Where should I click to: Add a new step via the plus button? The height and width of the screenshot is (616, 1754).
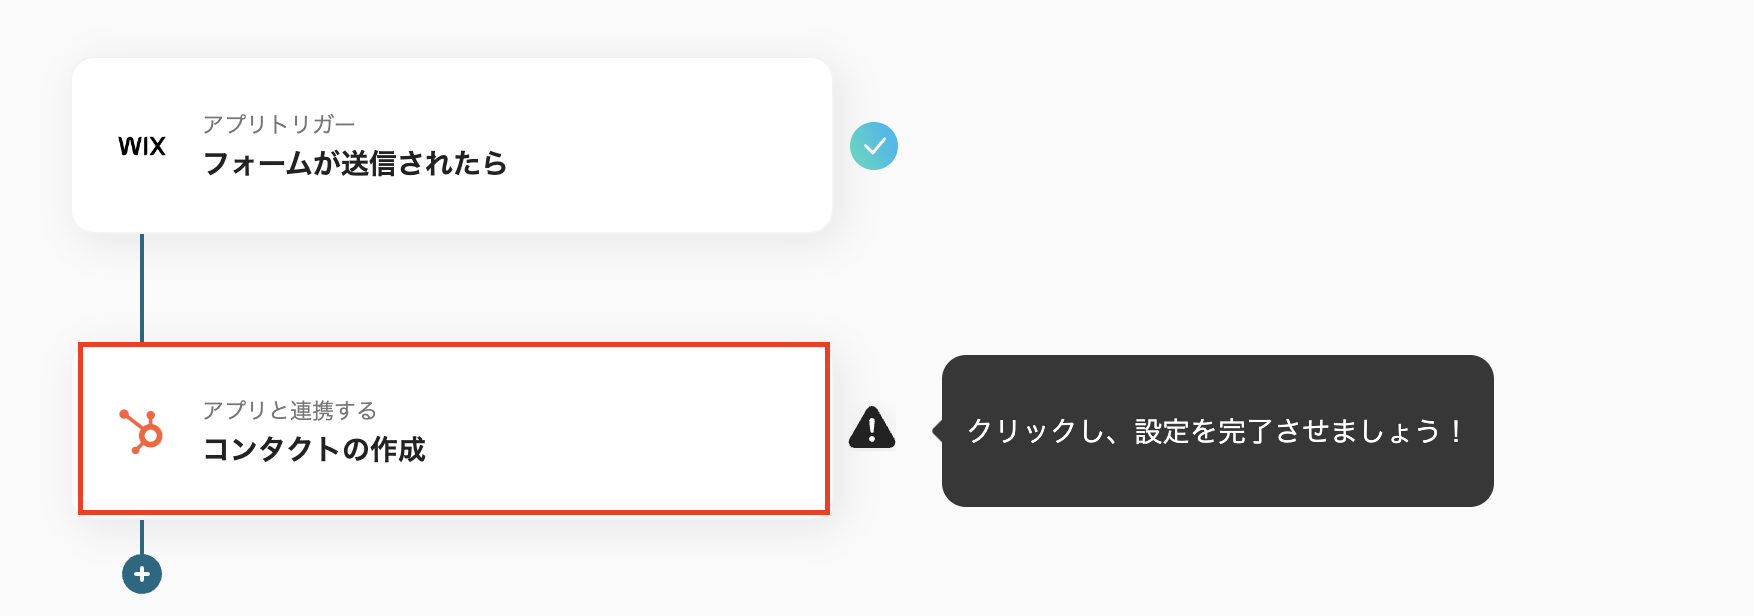tap(141, 575)
